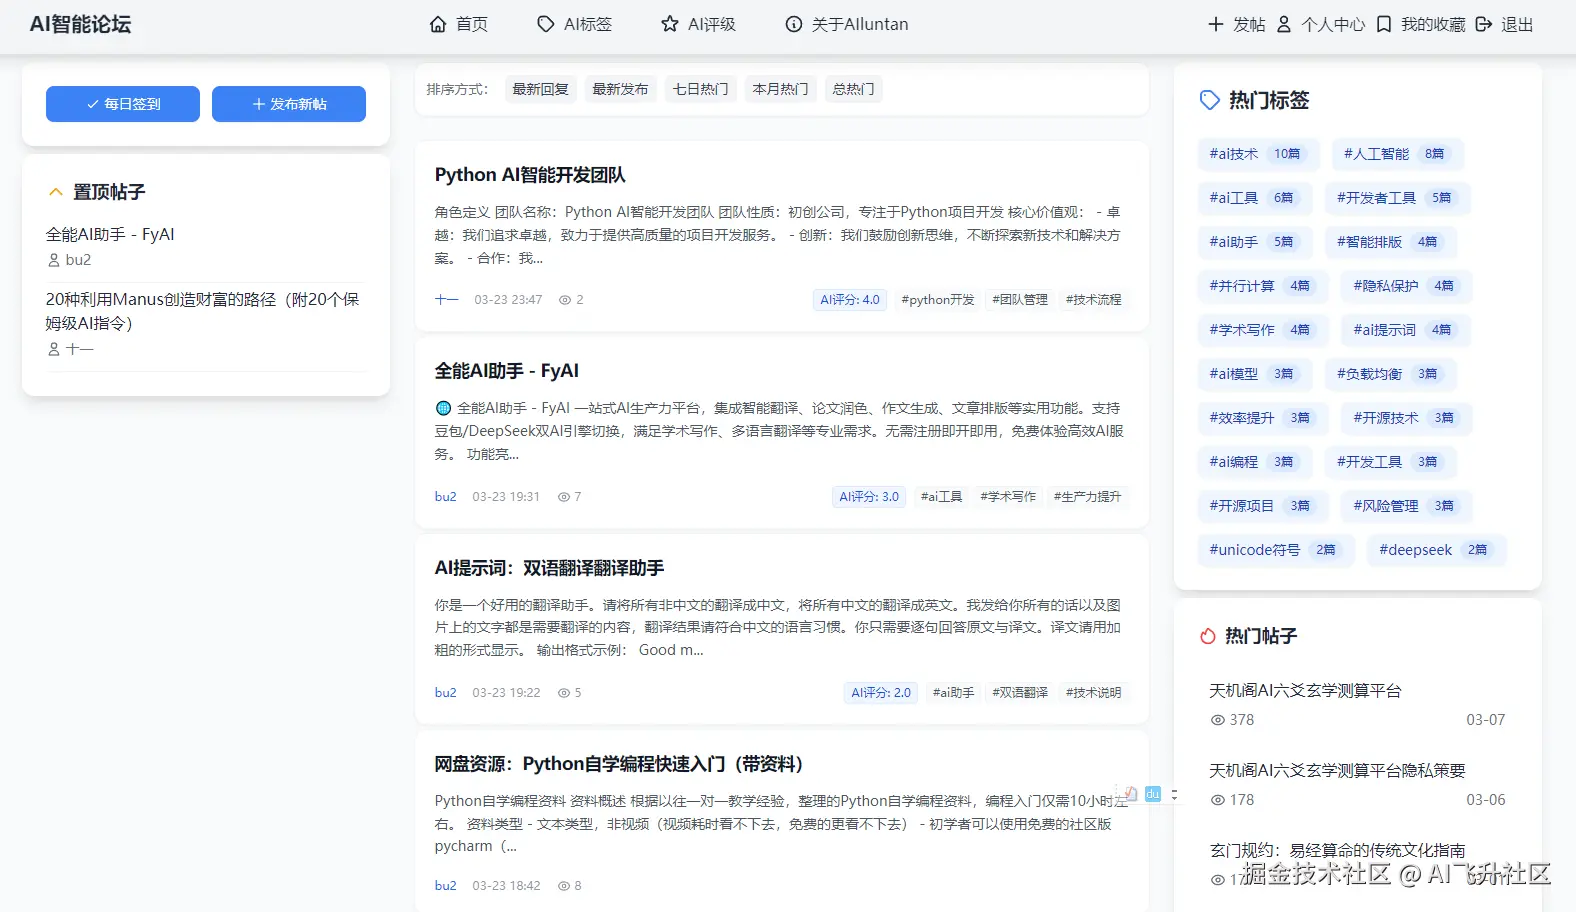Viewport: 1576px width, 912px height.
Task: Open hot post 天机阁AI六爻玄学测算平台
Action: (x=1305, y=691)
